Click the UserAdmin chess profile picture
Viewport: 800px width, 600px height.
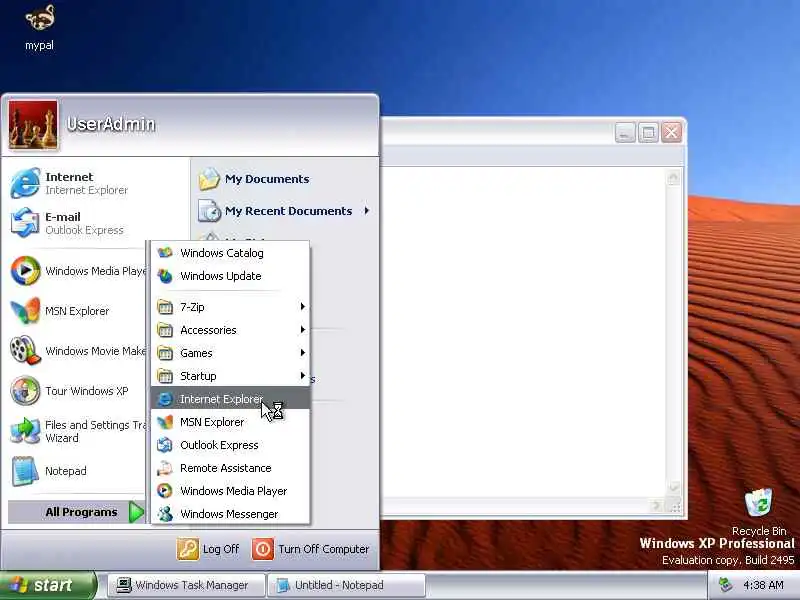click(33, 125)
